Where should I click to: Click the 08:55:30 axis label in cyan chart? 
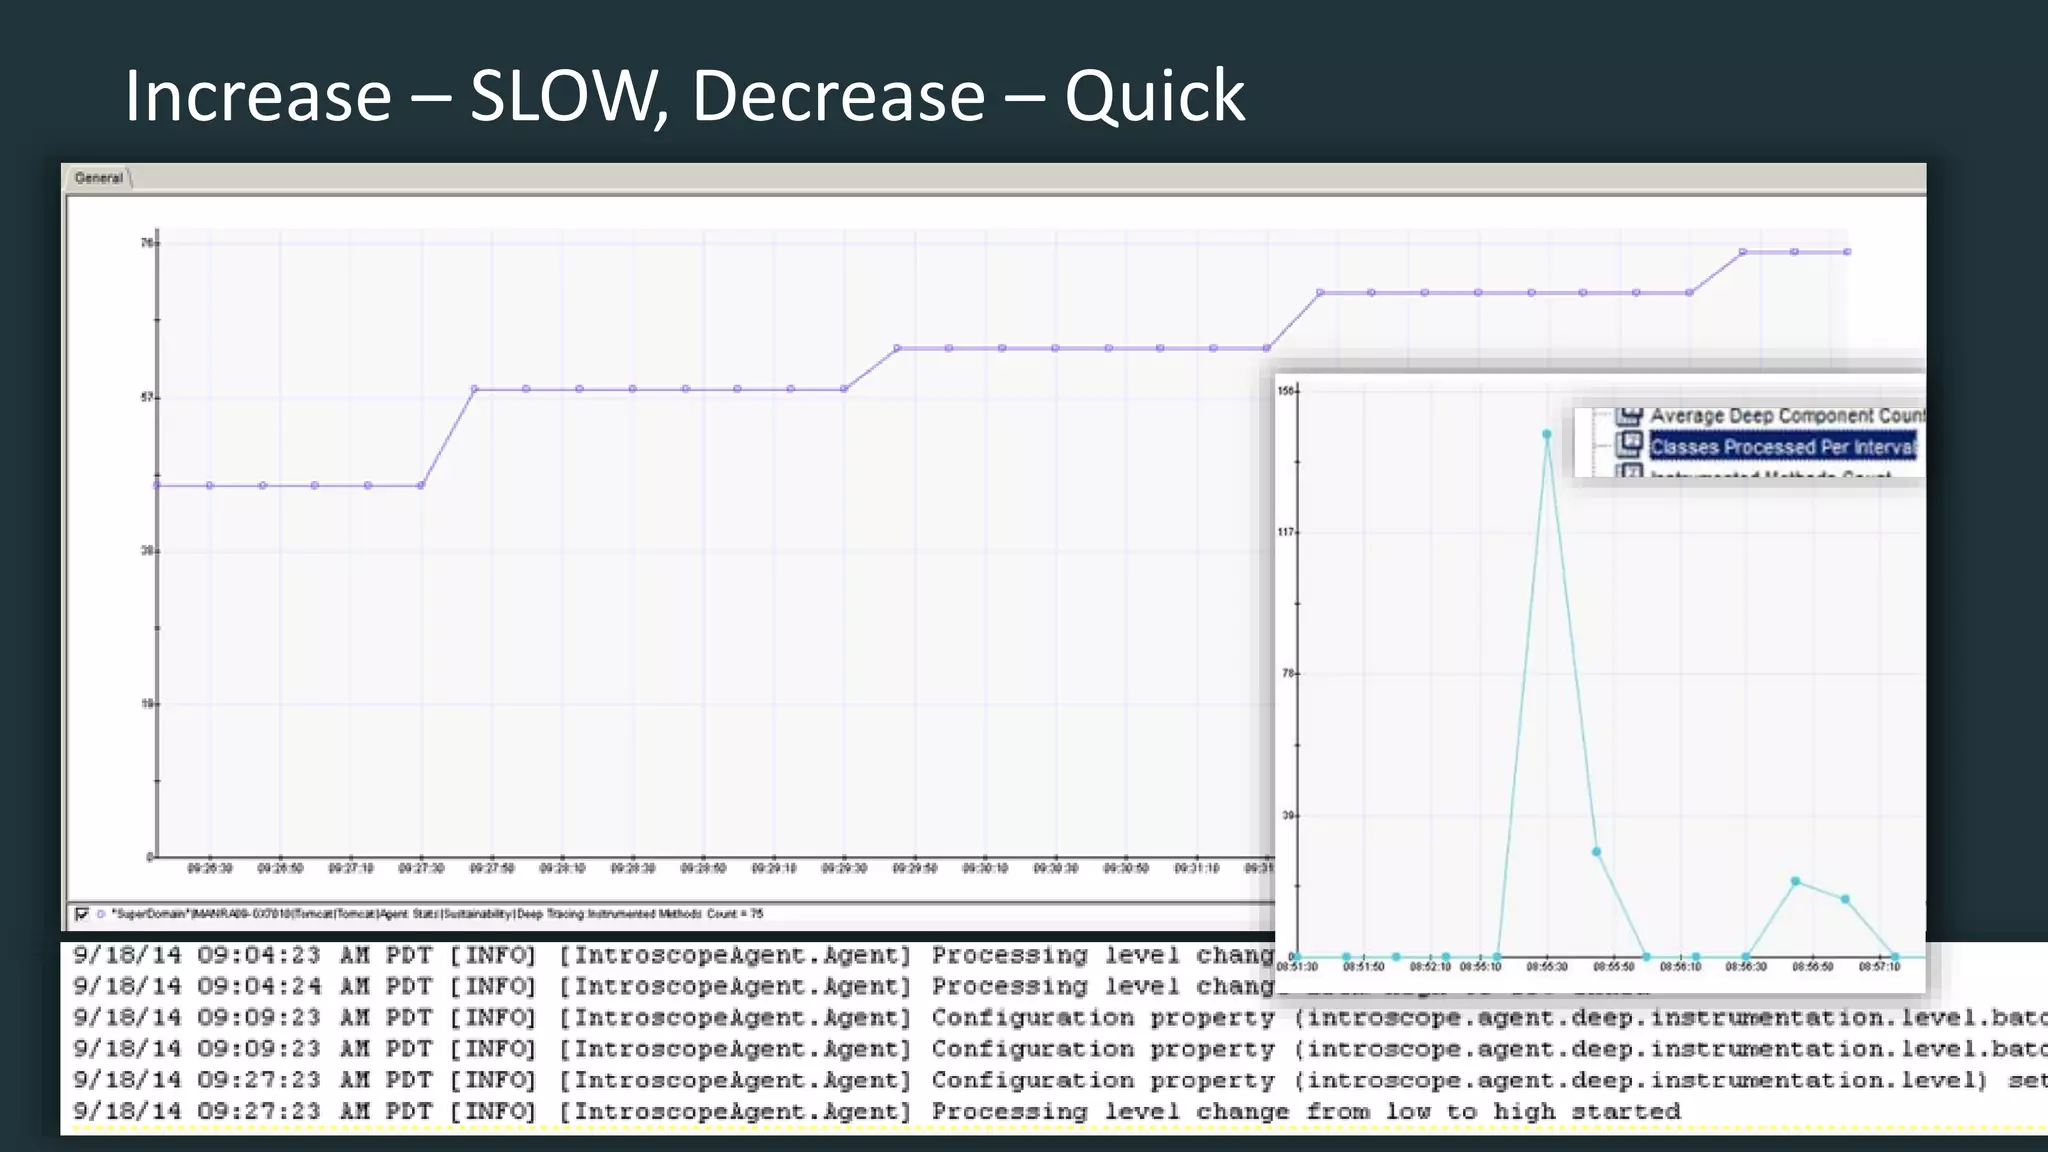pyautogui.click(x=1547, y=967)
